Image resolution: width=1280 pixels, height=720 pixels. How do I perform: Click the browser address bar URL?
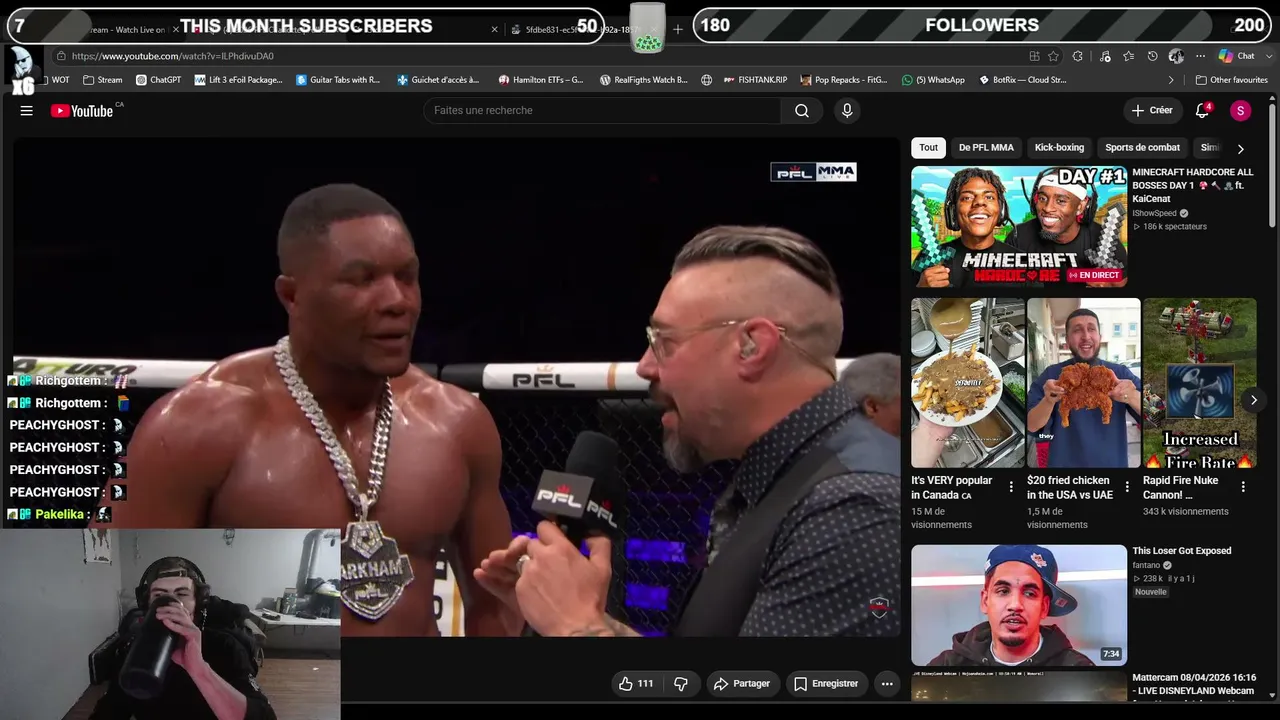pyautogui.click(x=173, y=56)
